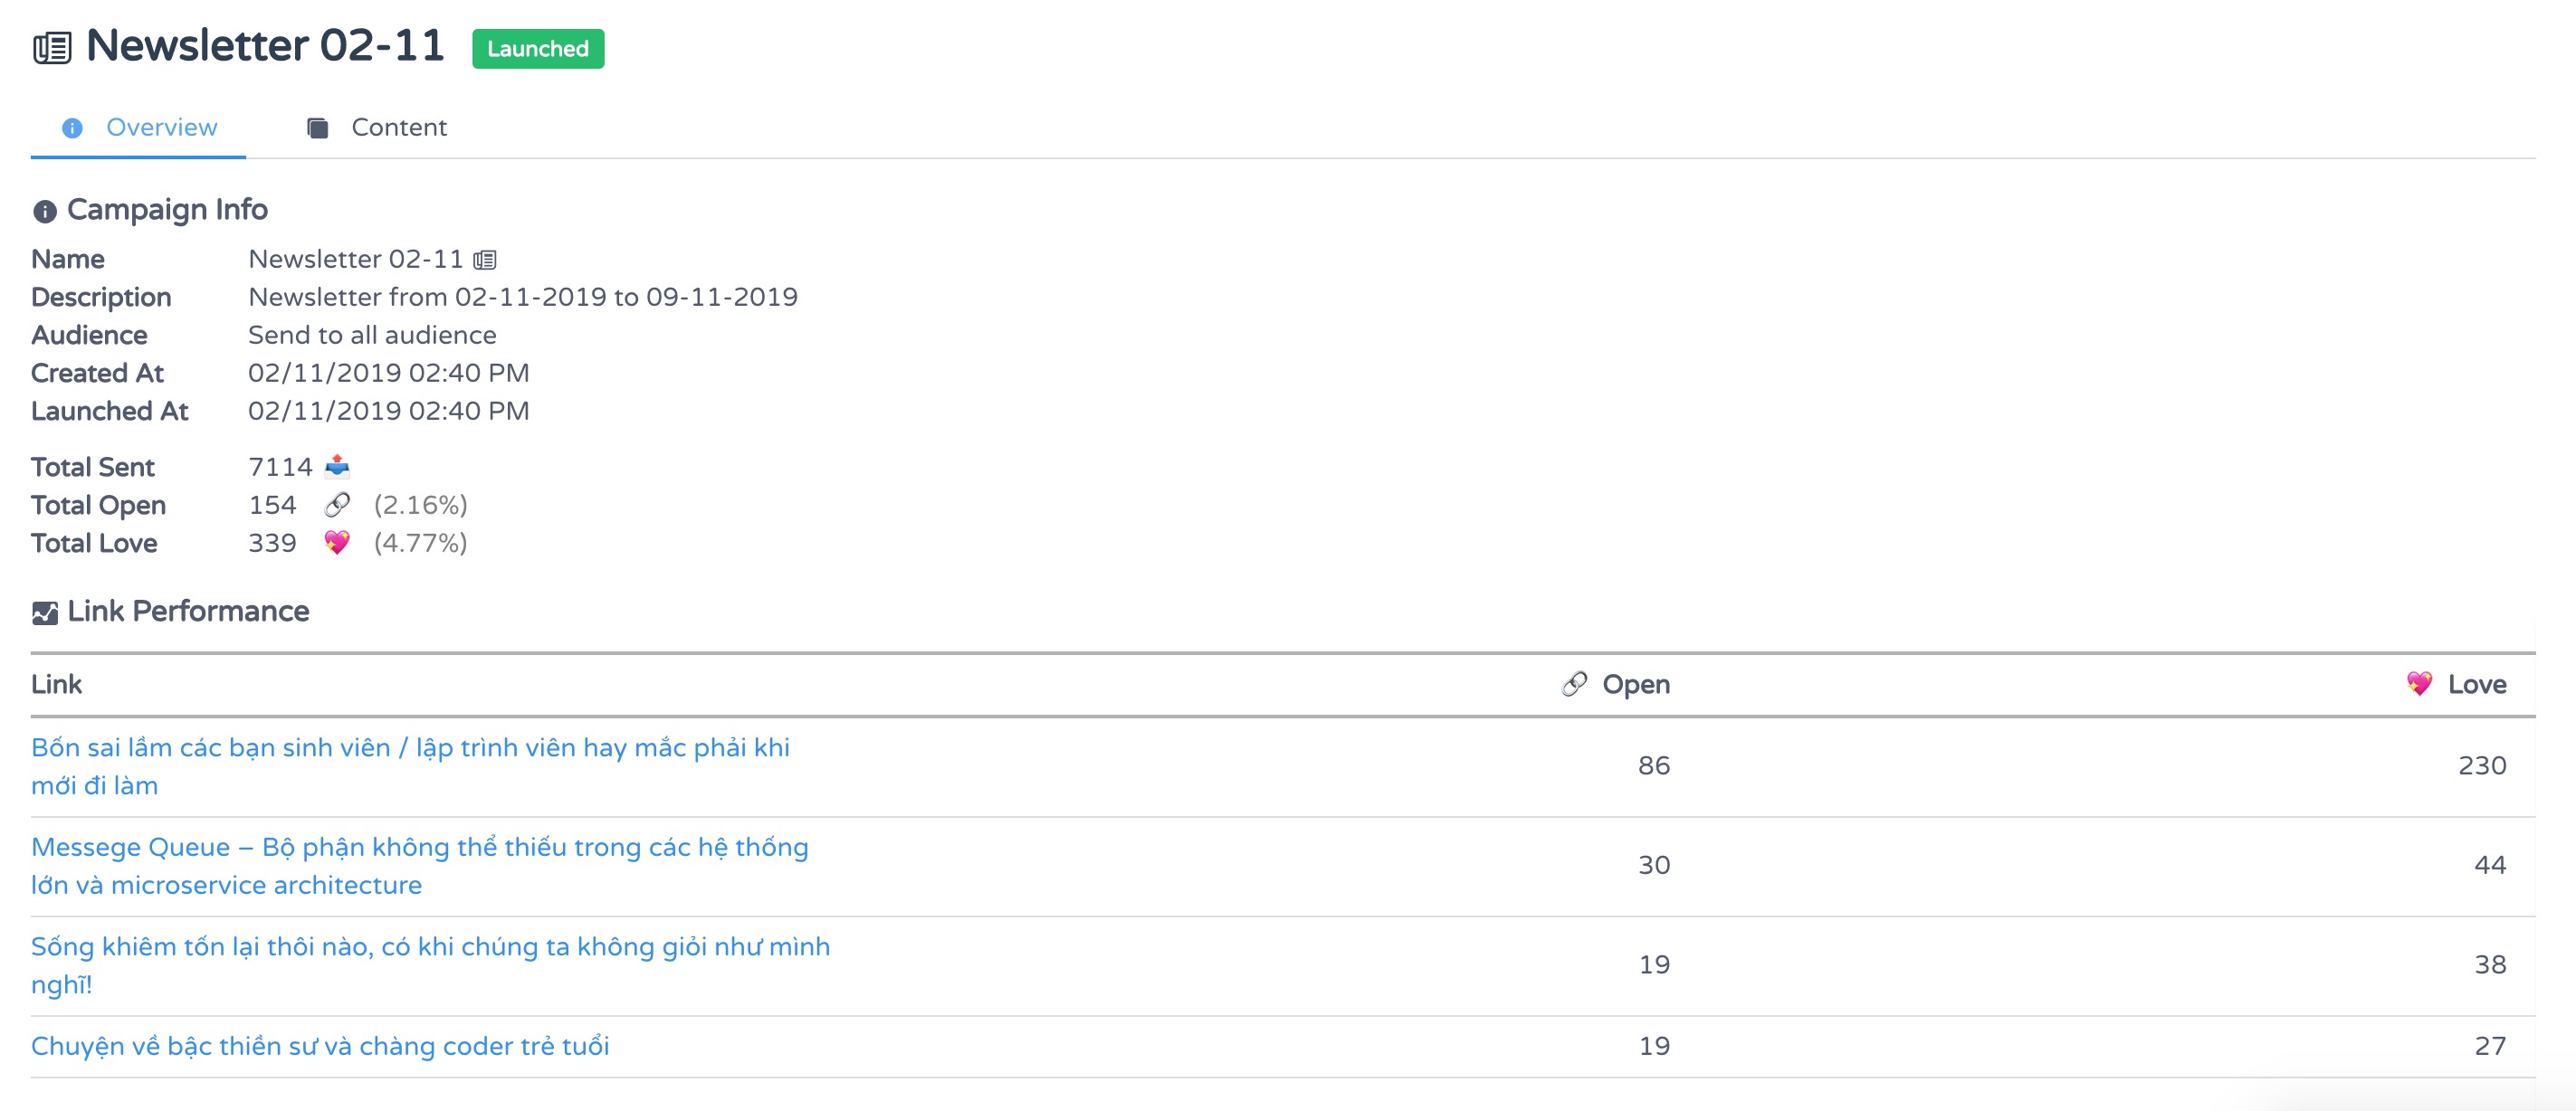
Task: Click the green Launched status badge
Action: point(537,49)
